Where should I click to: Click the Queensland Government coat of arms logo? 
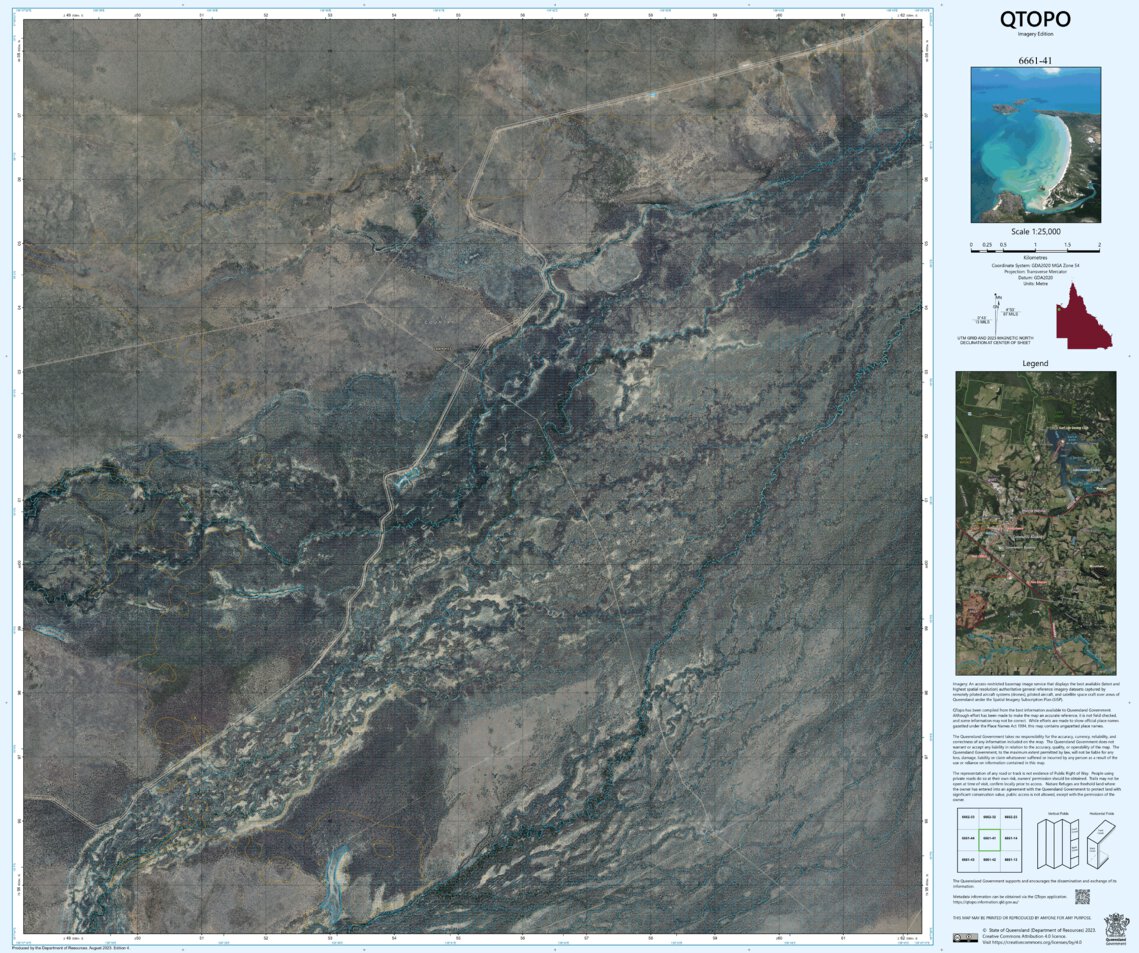1117,929
